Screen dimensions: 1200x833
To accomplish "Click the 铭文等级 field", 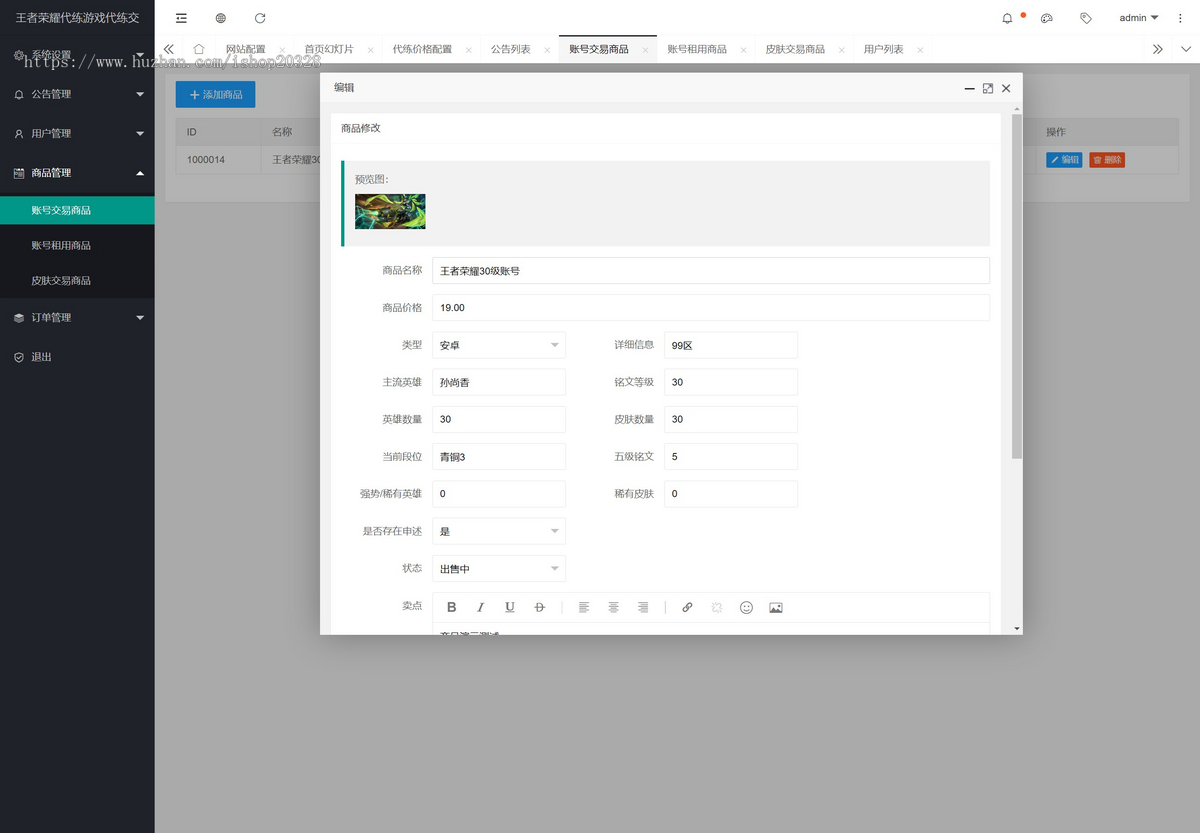I will 731,382.
